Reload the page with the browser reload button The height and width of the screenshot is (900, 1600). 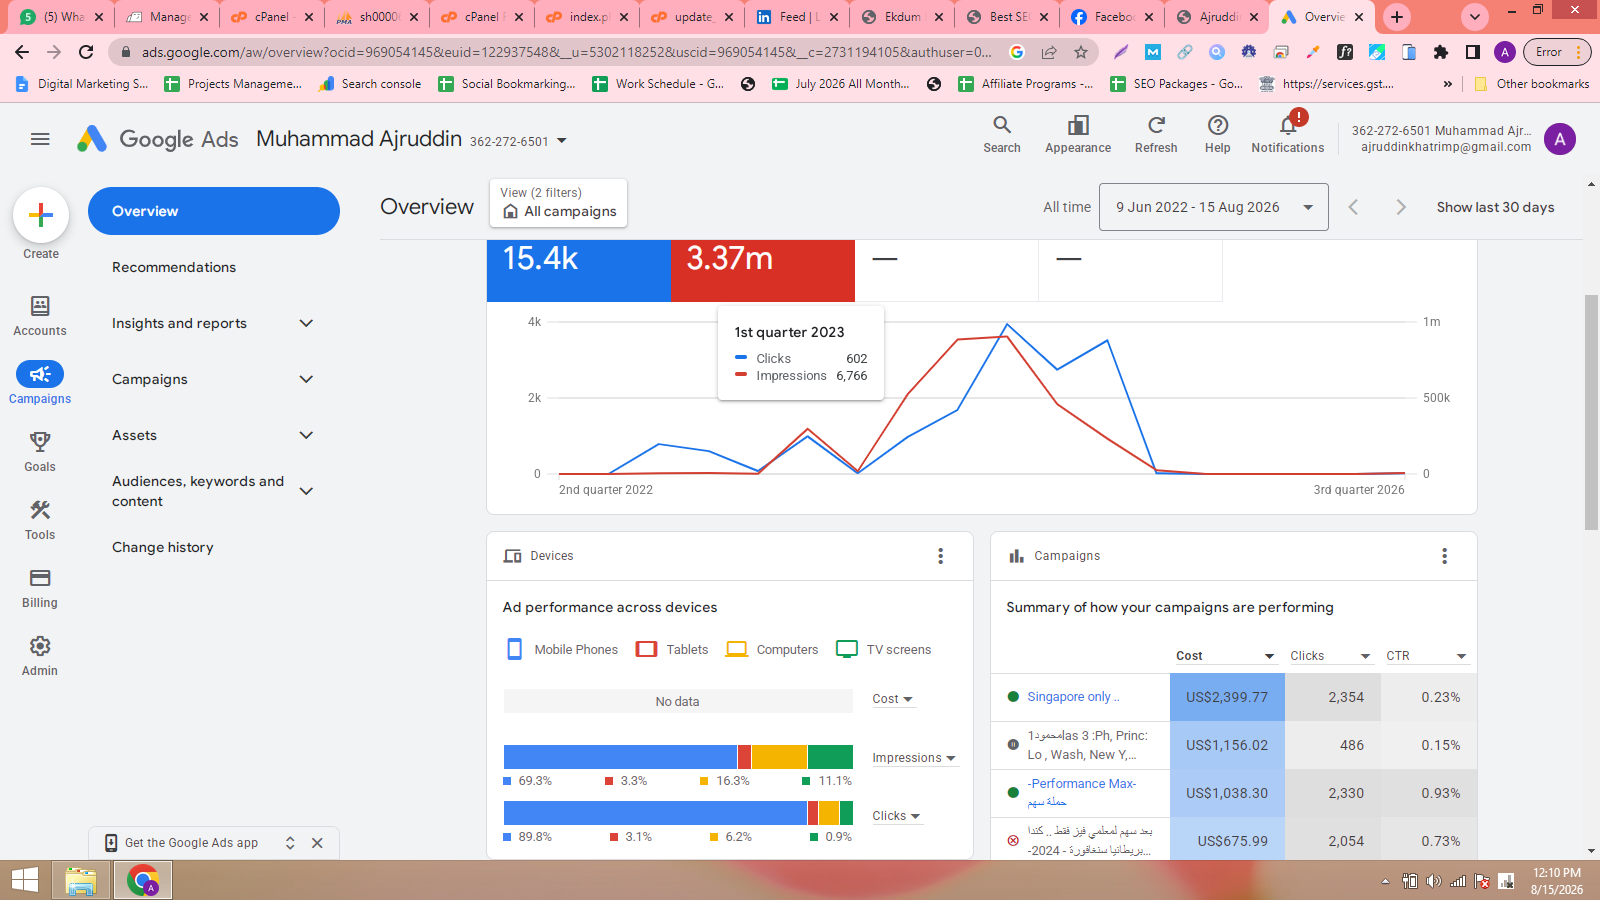coord(86,52)
